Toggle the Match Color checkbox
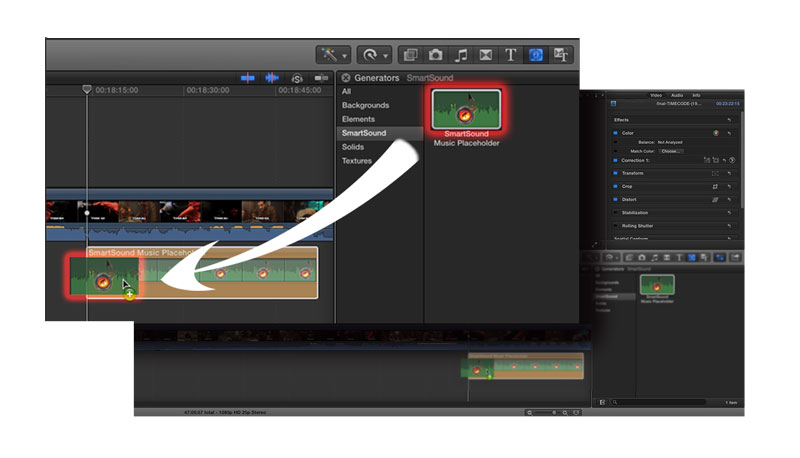 [x=615, y=151]
